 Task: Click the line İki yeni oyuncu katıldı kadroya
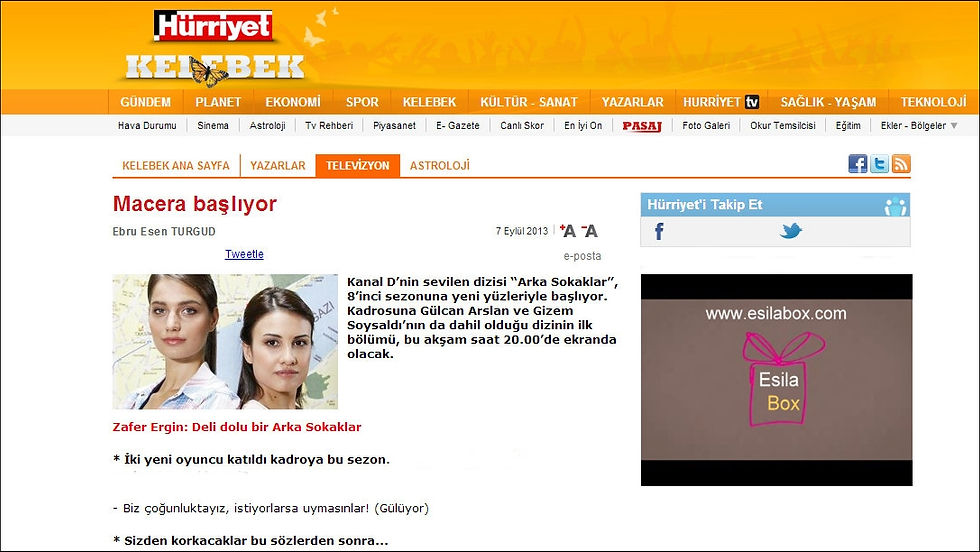251,459
